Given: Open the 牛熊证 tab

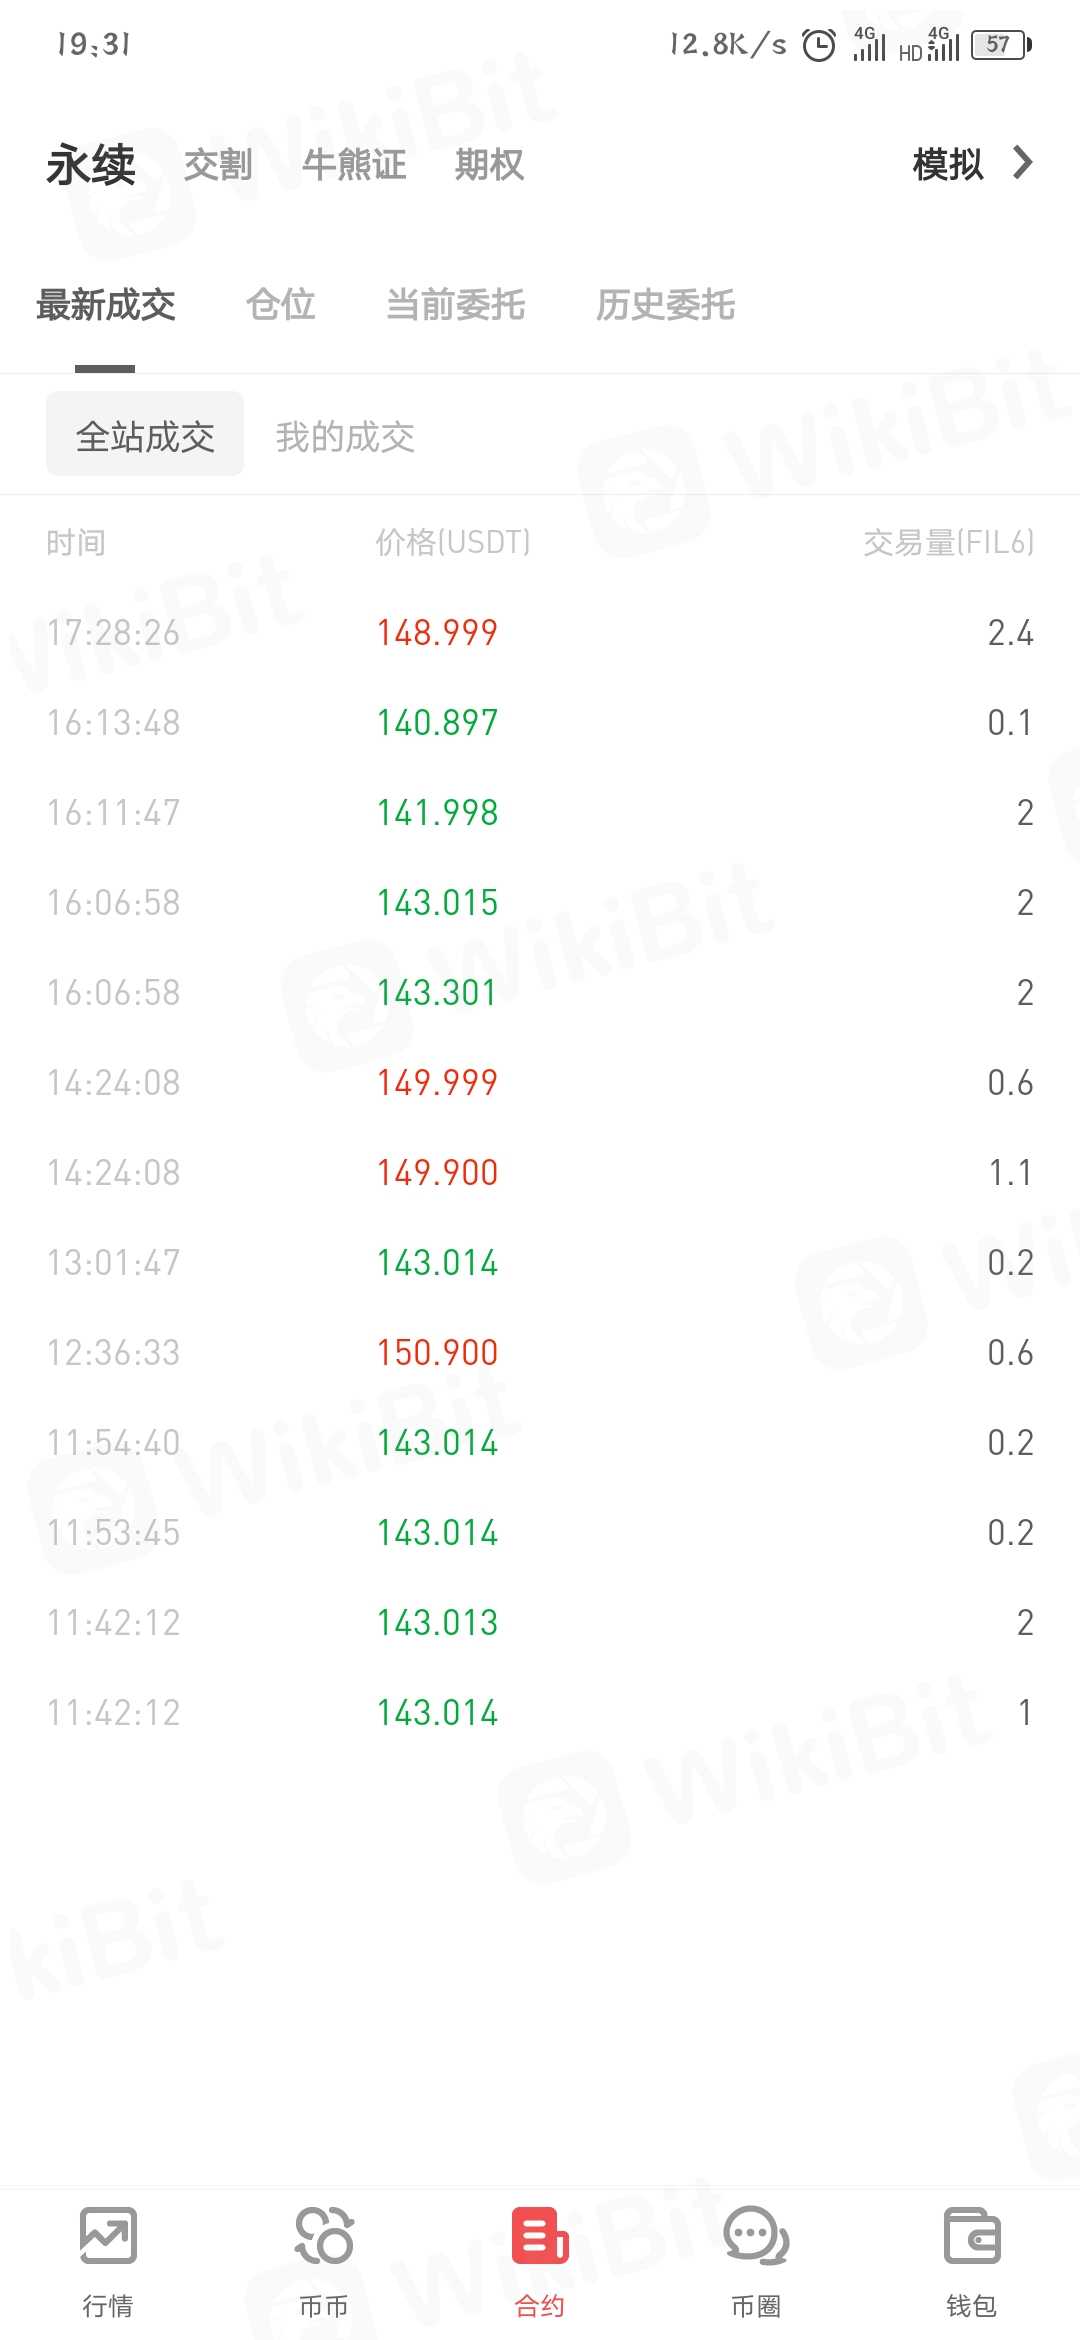Looking at the screenshot, I should (x=354, y=165).
